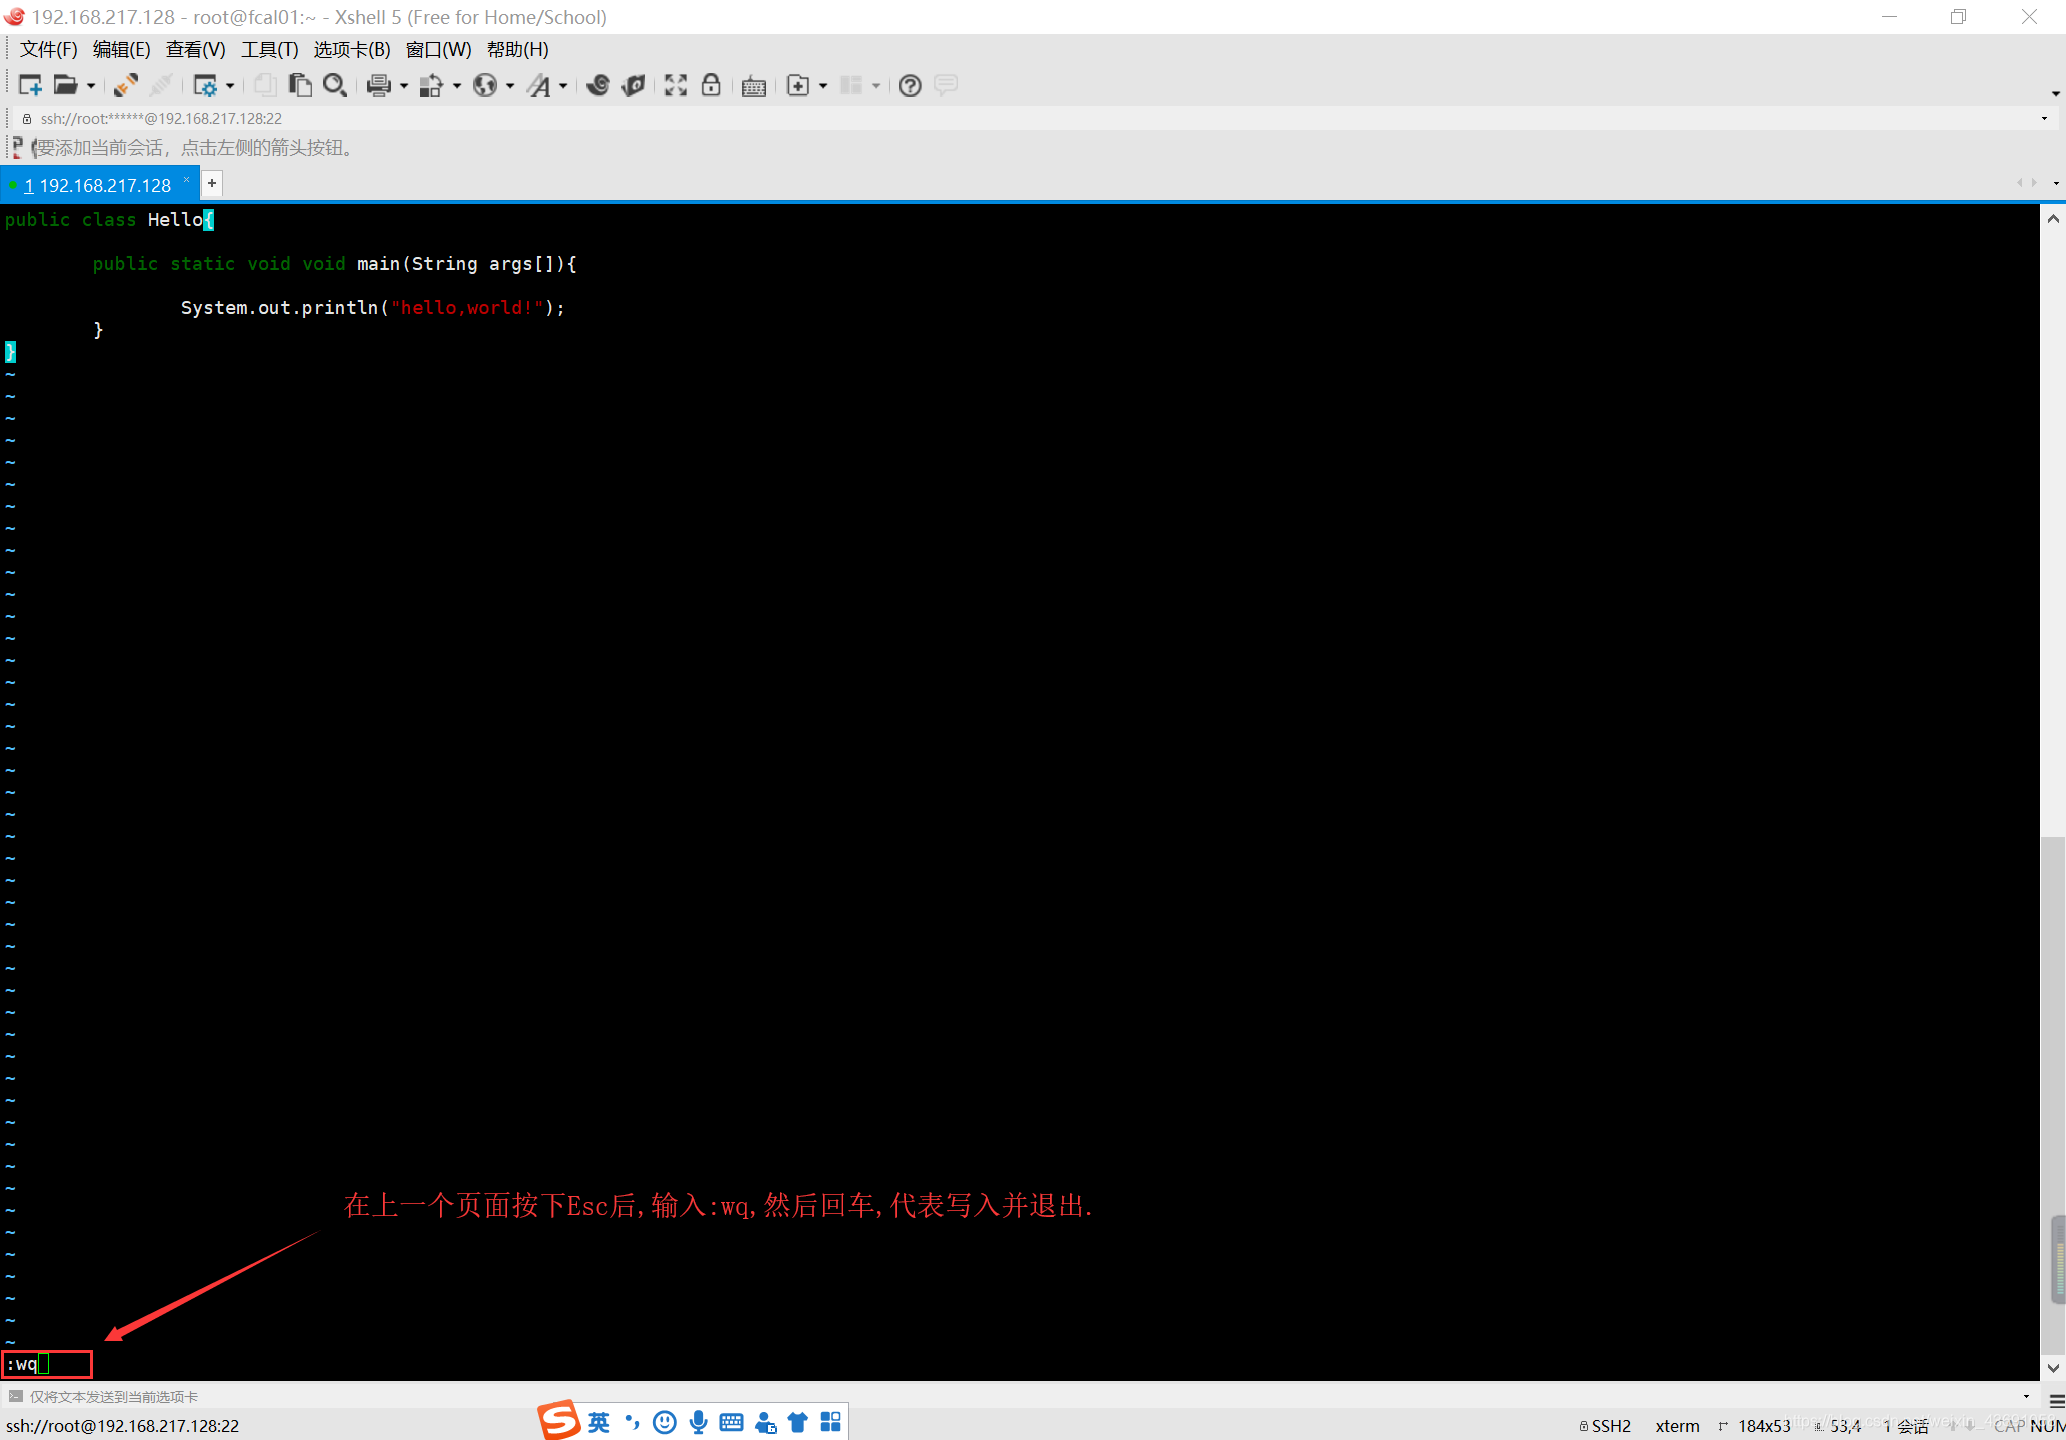Open Sogou skin shirt icon

[x=798, y=1422]
